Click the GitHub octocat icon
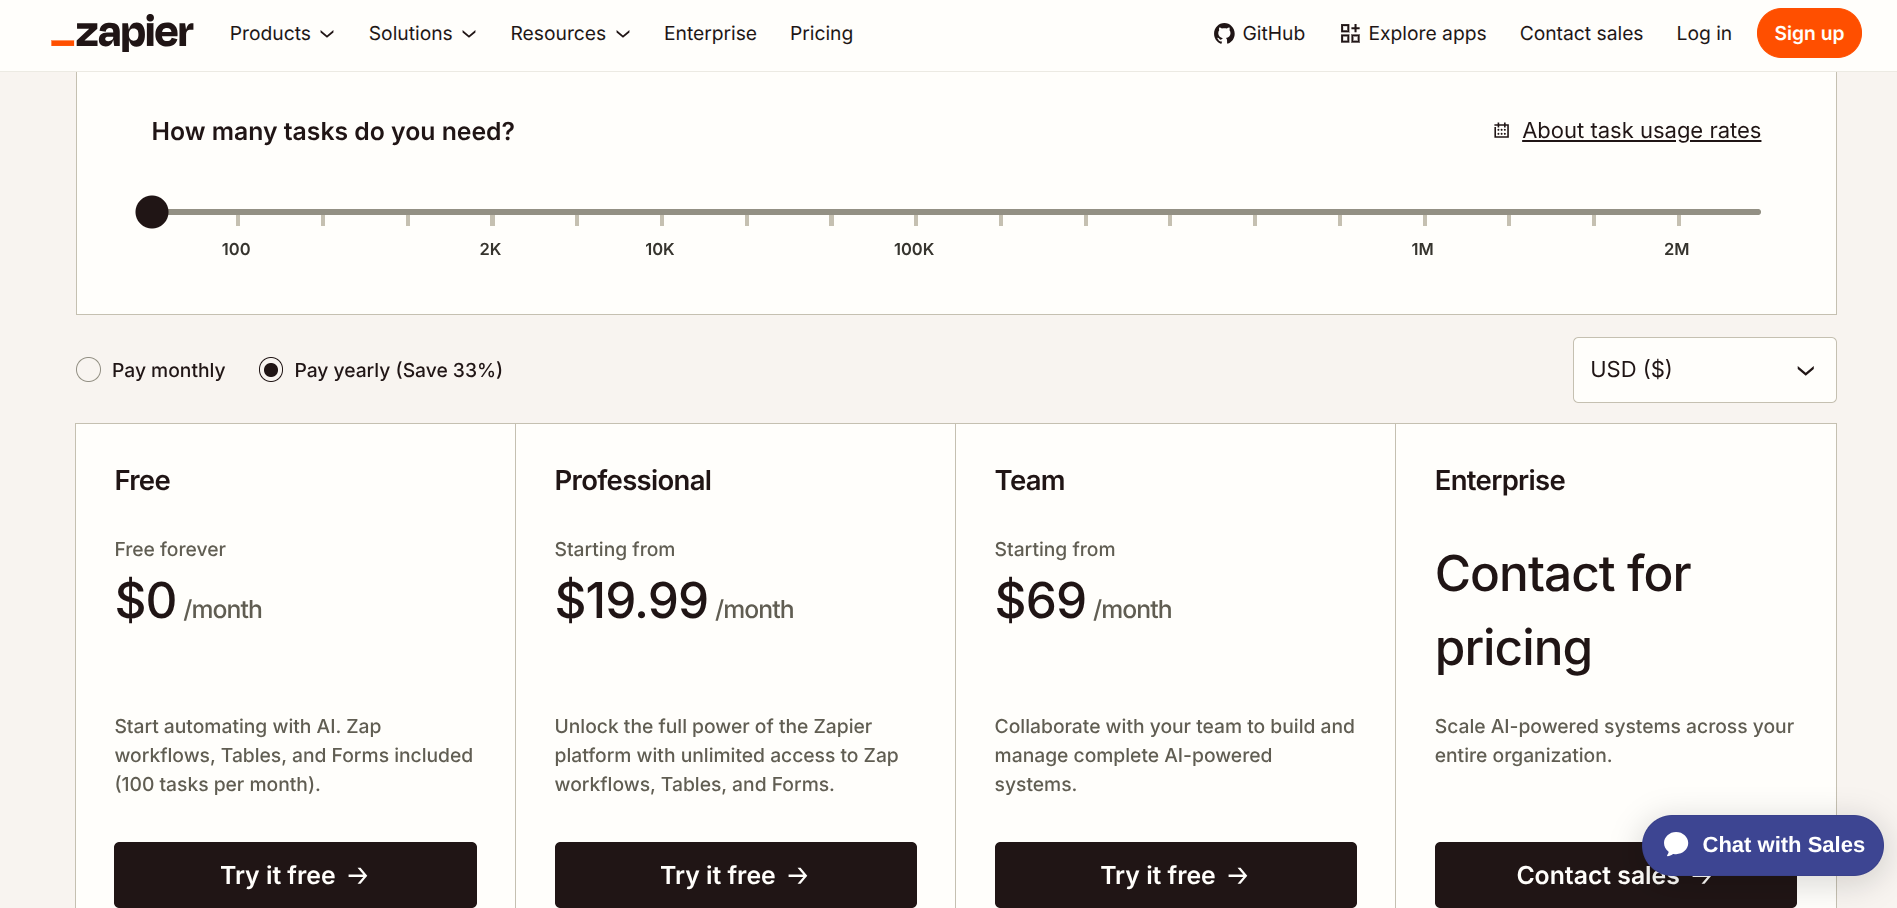The height and width of the screenshot is (908, 1897). [x=1224, y=34]
